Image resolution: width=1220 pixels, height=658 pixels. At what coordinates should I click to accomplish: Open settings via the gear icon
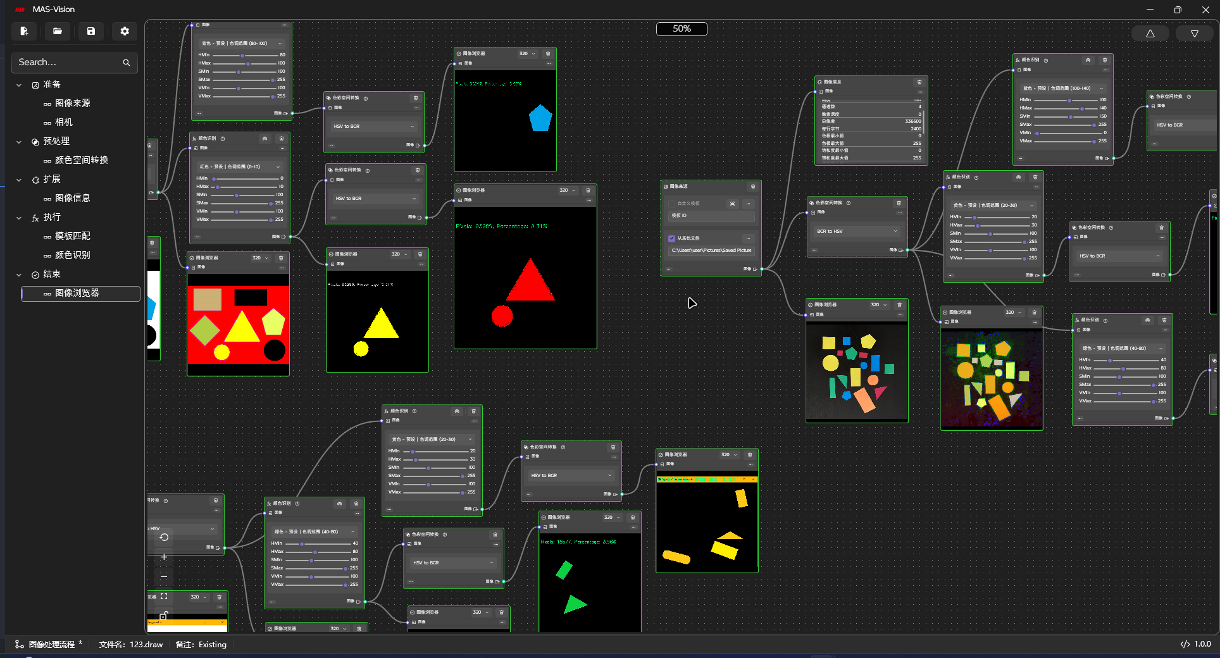point(124,31)
